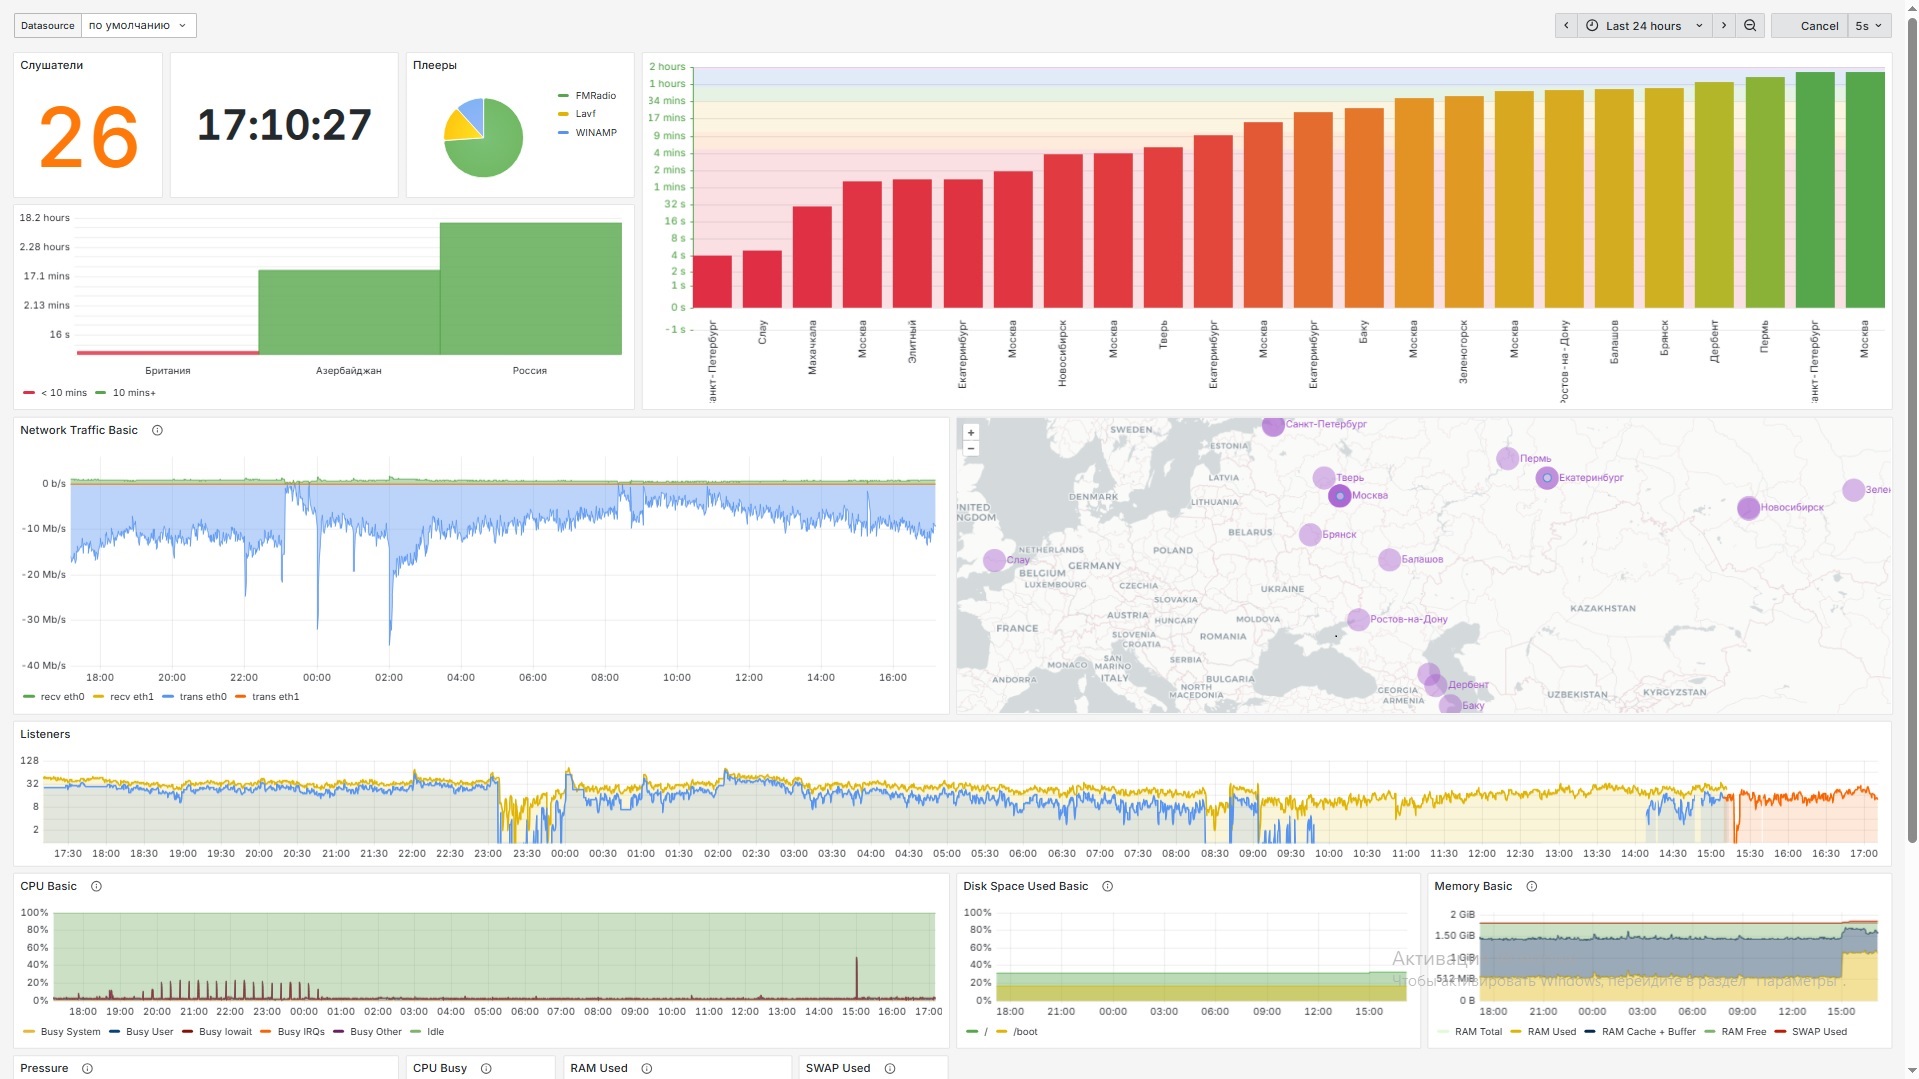Click info icon beside CPU Basic title
The height and width of the screenshot is (1079, 1919).
coord(96,887)
